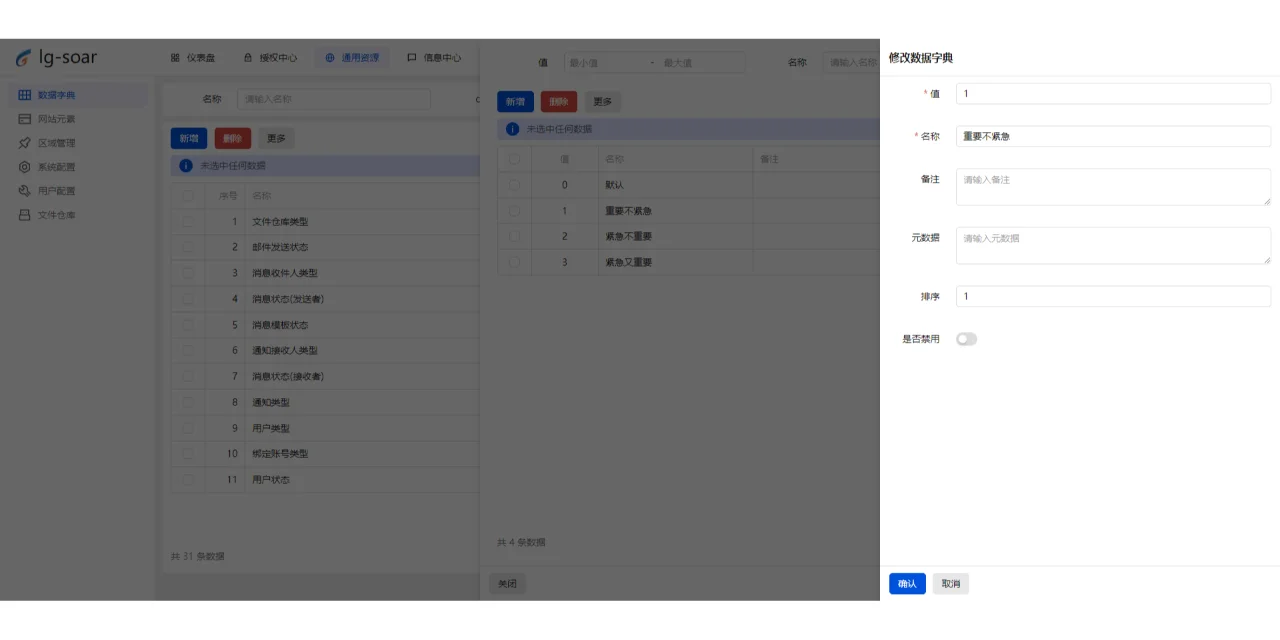The height and width of the screenshot is (640, 1280).
Task: Open 数据字典 via its sidebar grid icon
Action: [x=25, y=95]
